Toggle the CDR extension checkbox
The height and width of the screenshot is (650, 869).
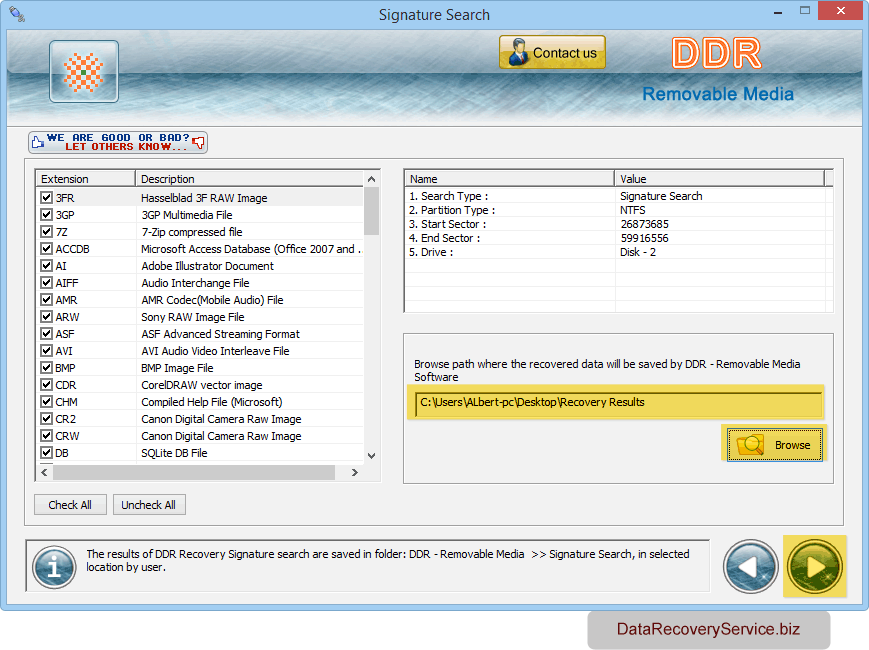point(47,385)
